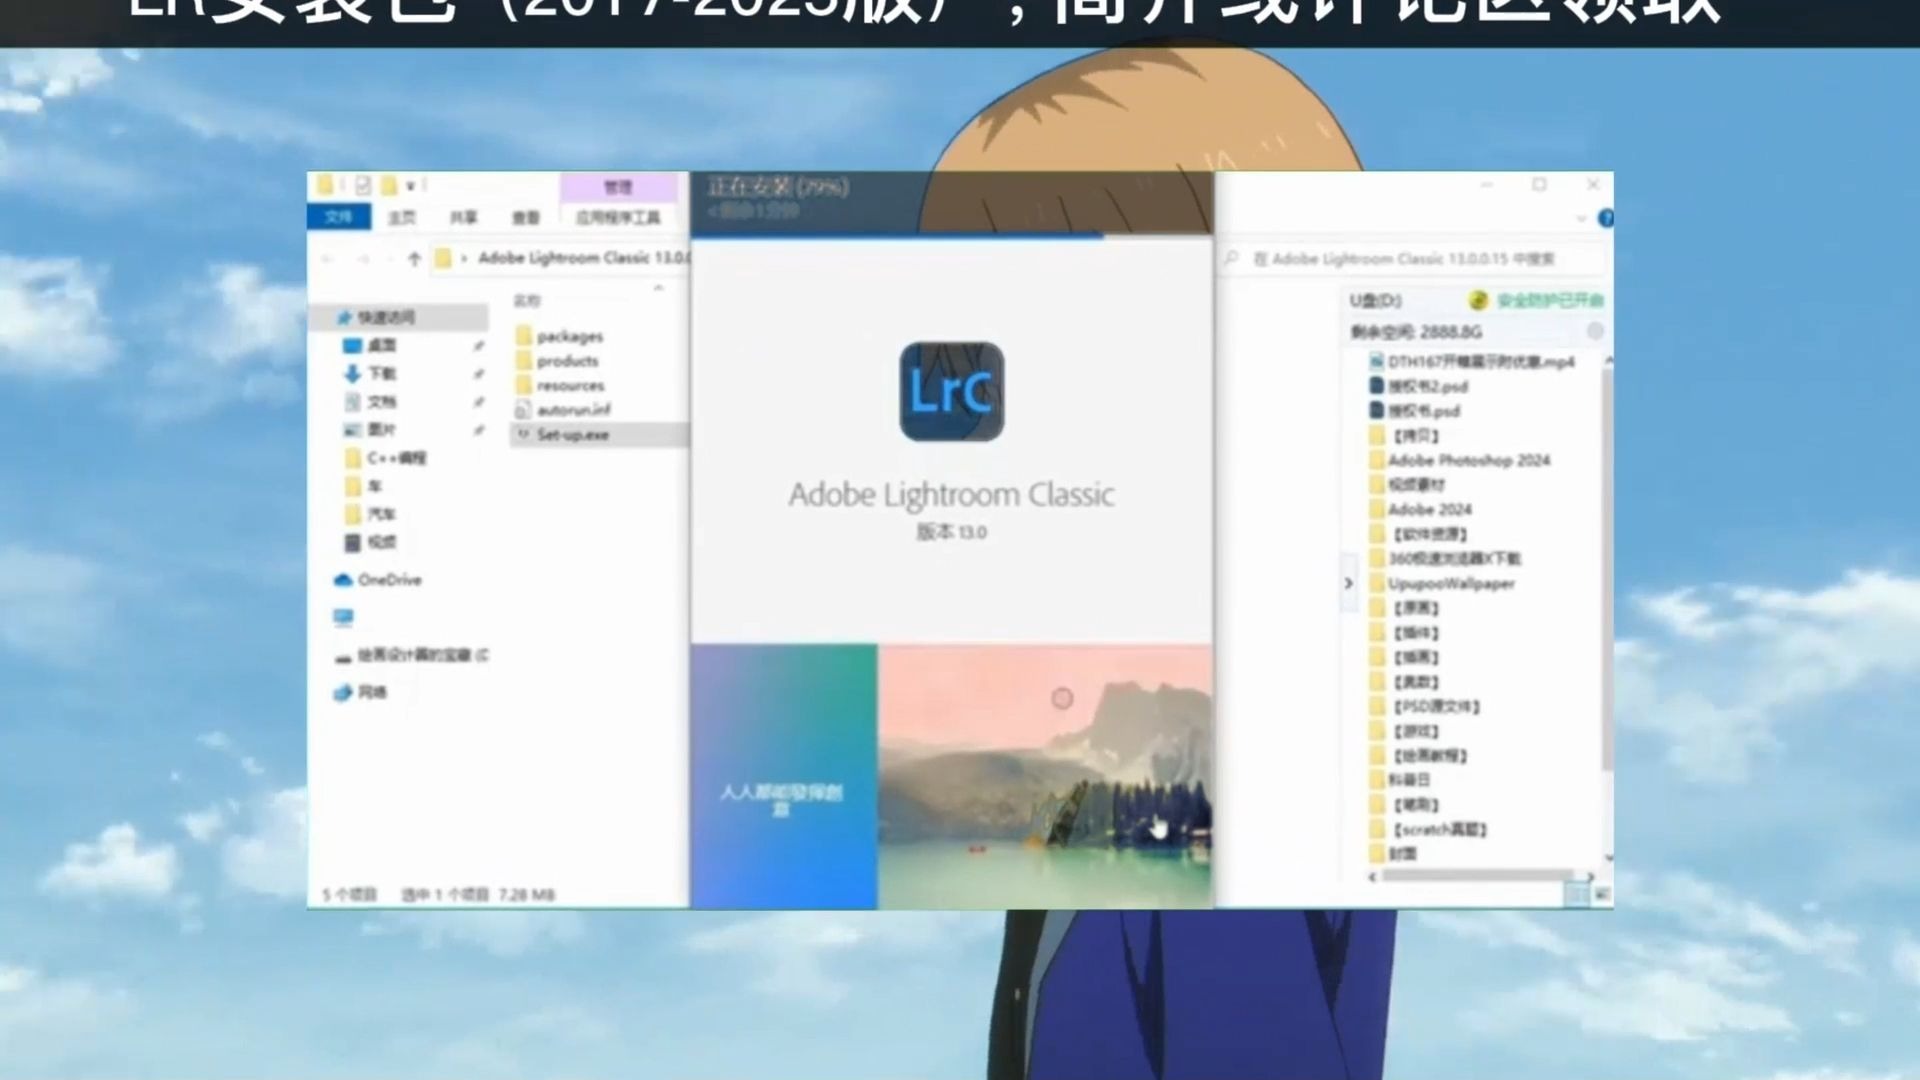Click the Up arrow navigation button
Viewport: 1920px width, 1080px height.
click(x=414, y=259)
